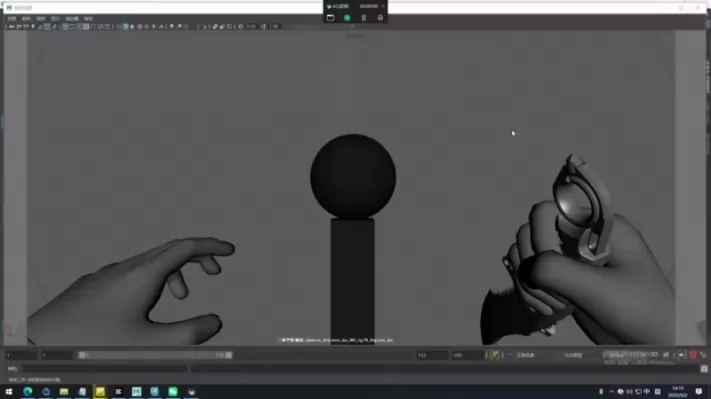This screenshot has height=399, width=711.
Task: Open the last viewport panel menu
Action: (88, 19)
